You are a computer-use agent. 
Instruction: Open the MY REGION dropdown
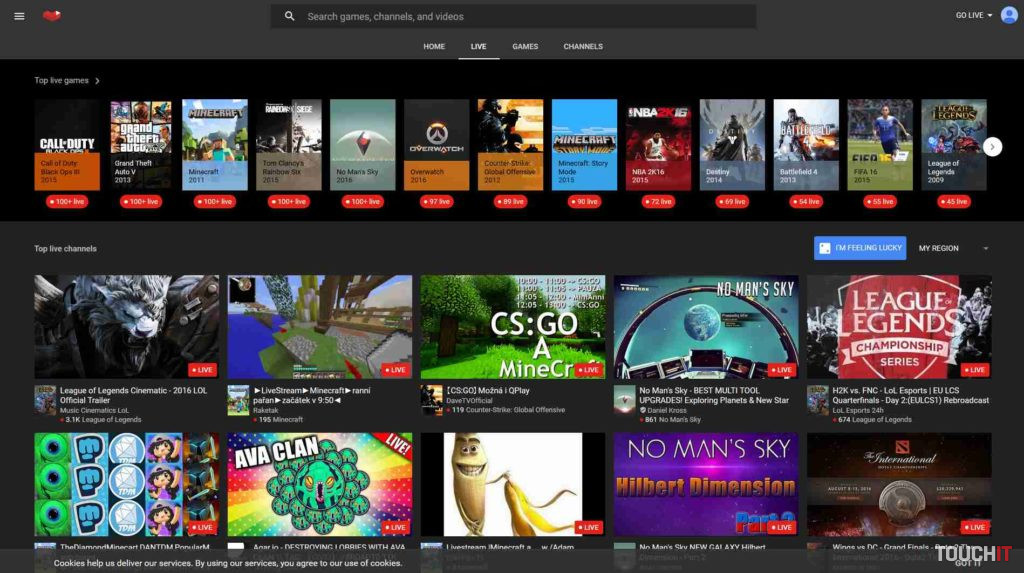(953, 248)
